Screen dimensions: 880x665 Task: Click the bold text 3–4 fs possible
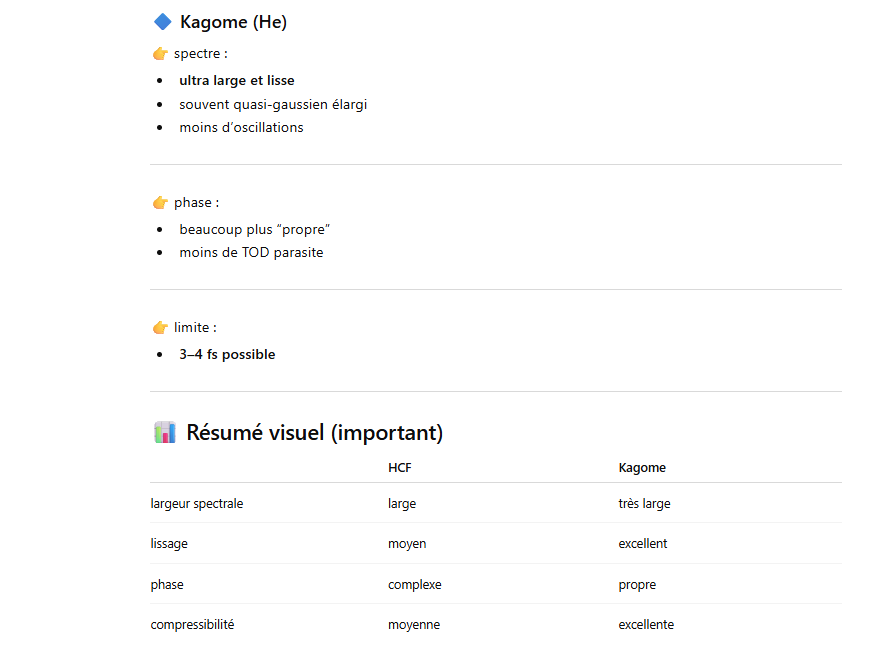(227, 355)
